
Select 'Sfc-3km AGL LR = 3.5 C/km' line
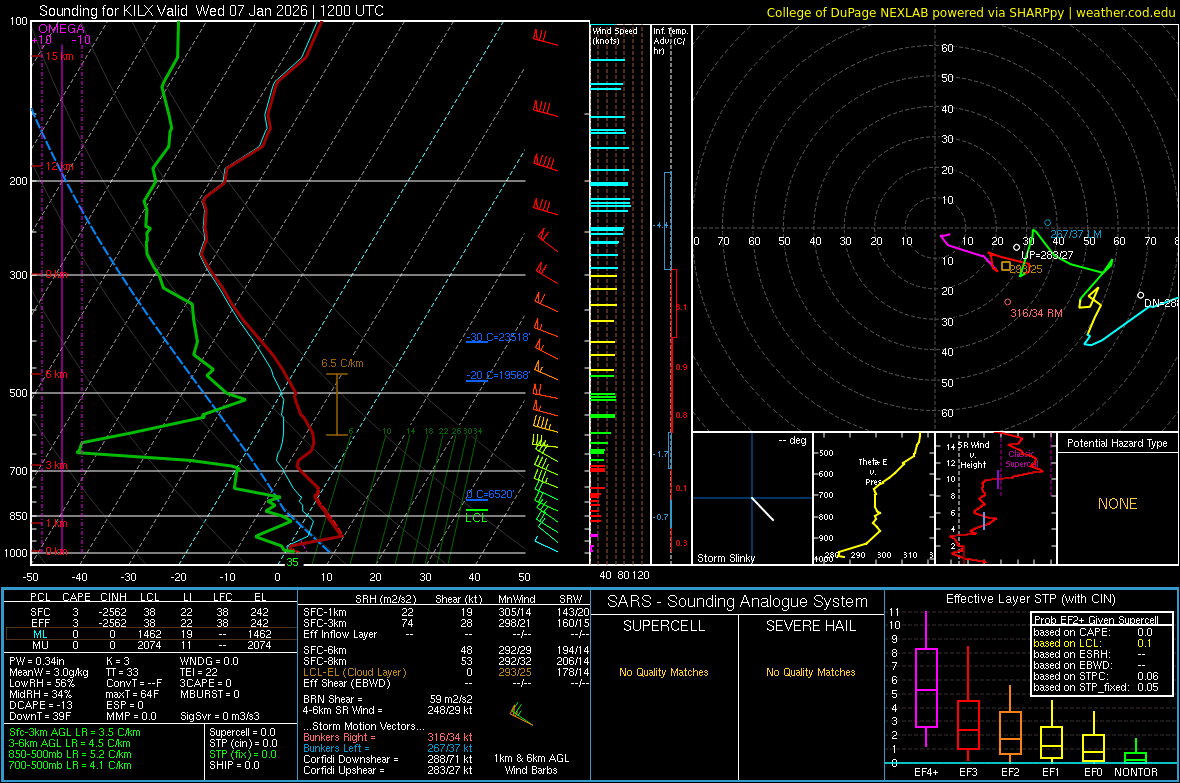point(75,732)
